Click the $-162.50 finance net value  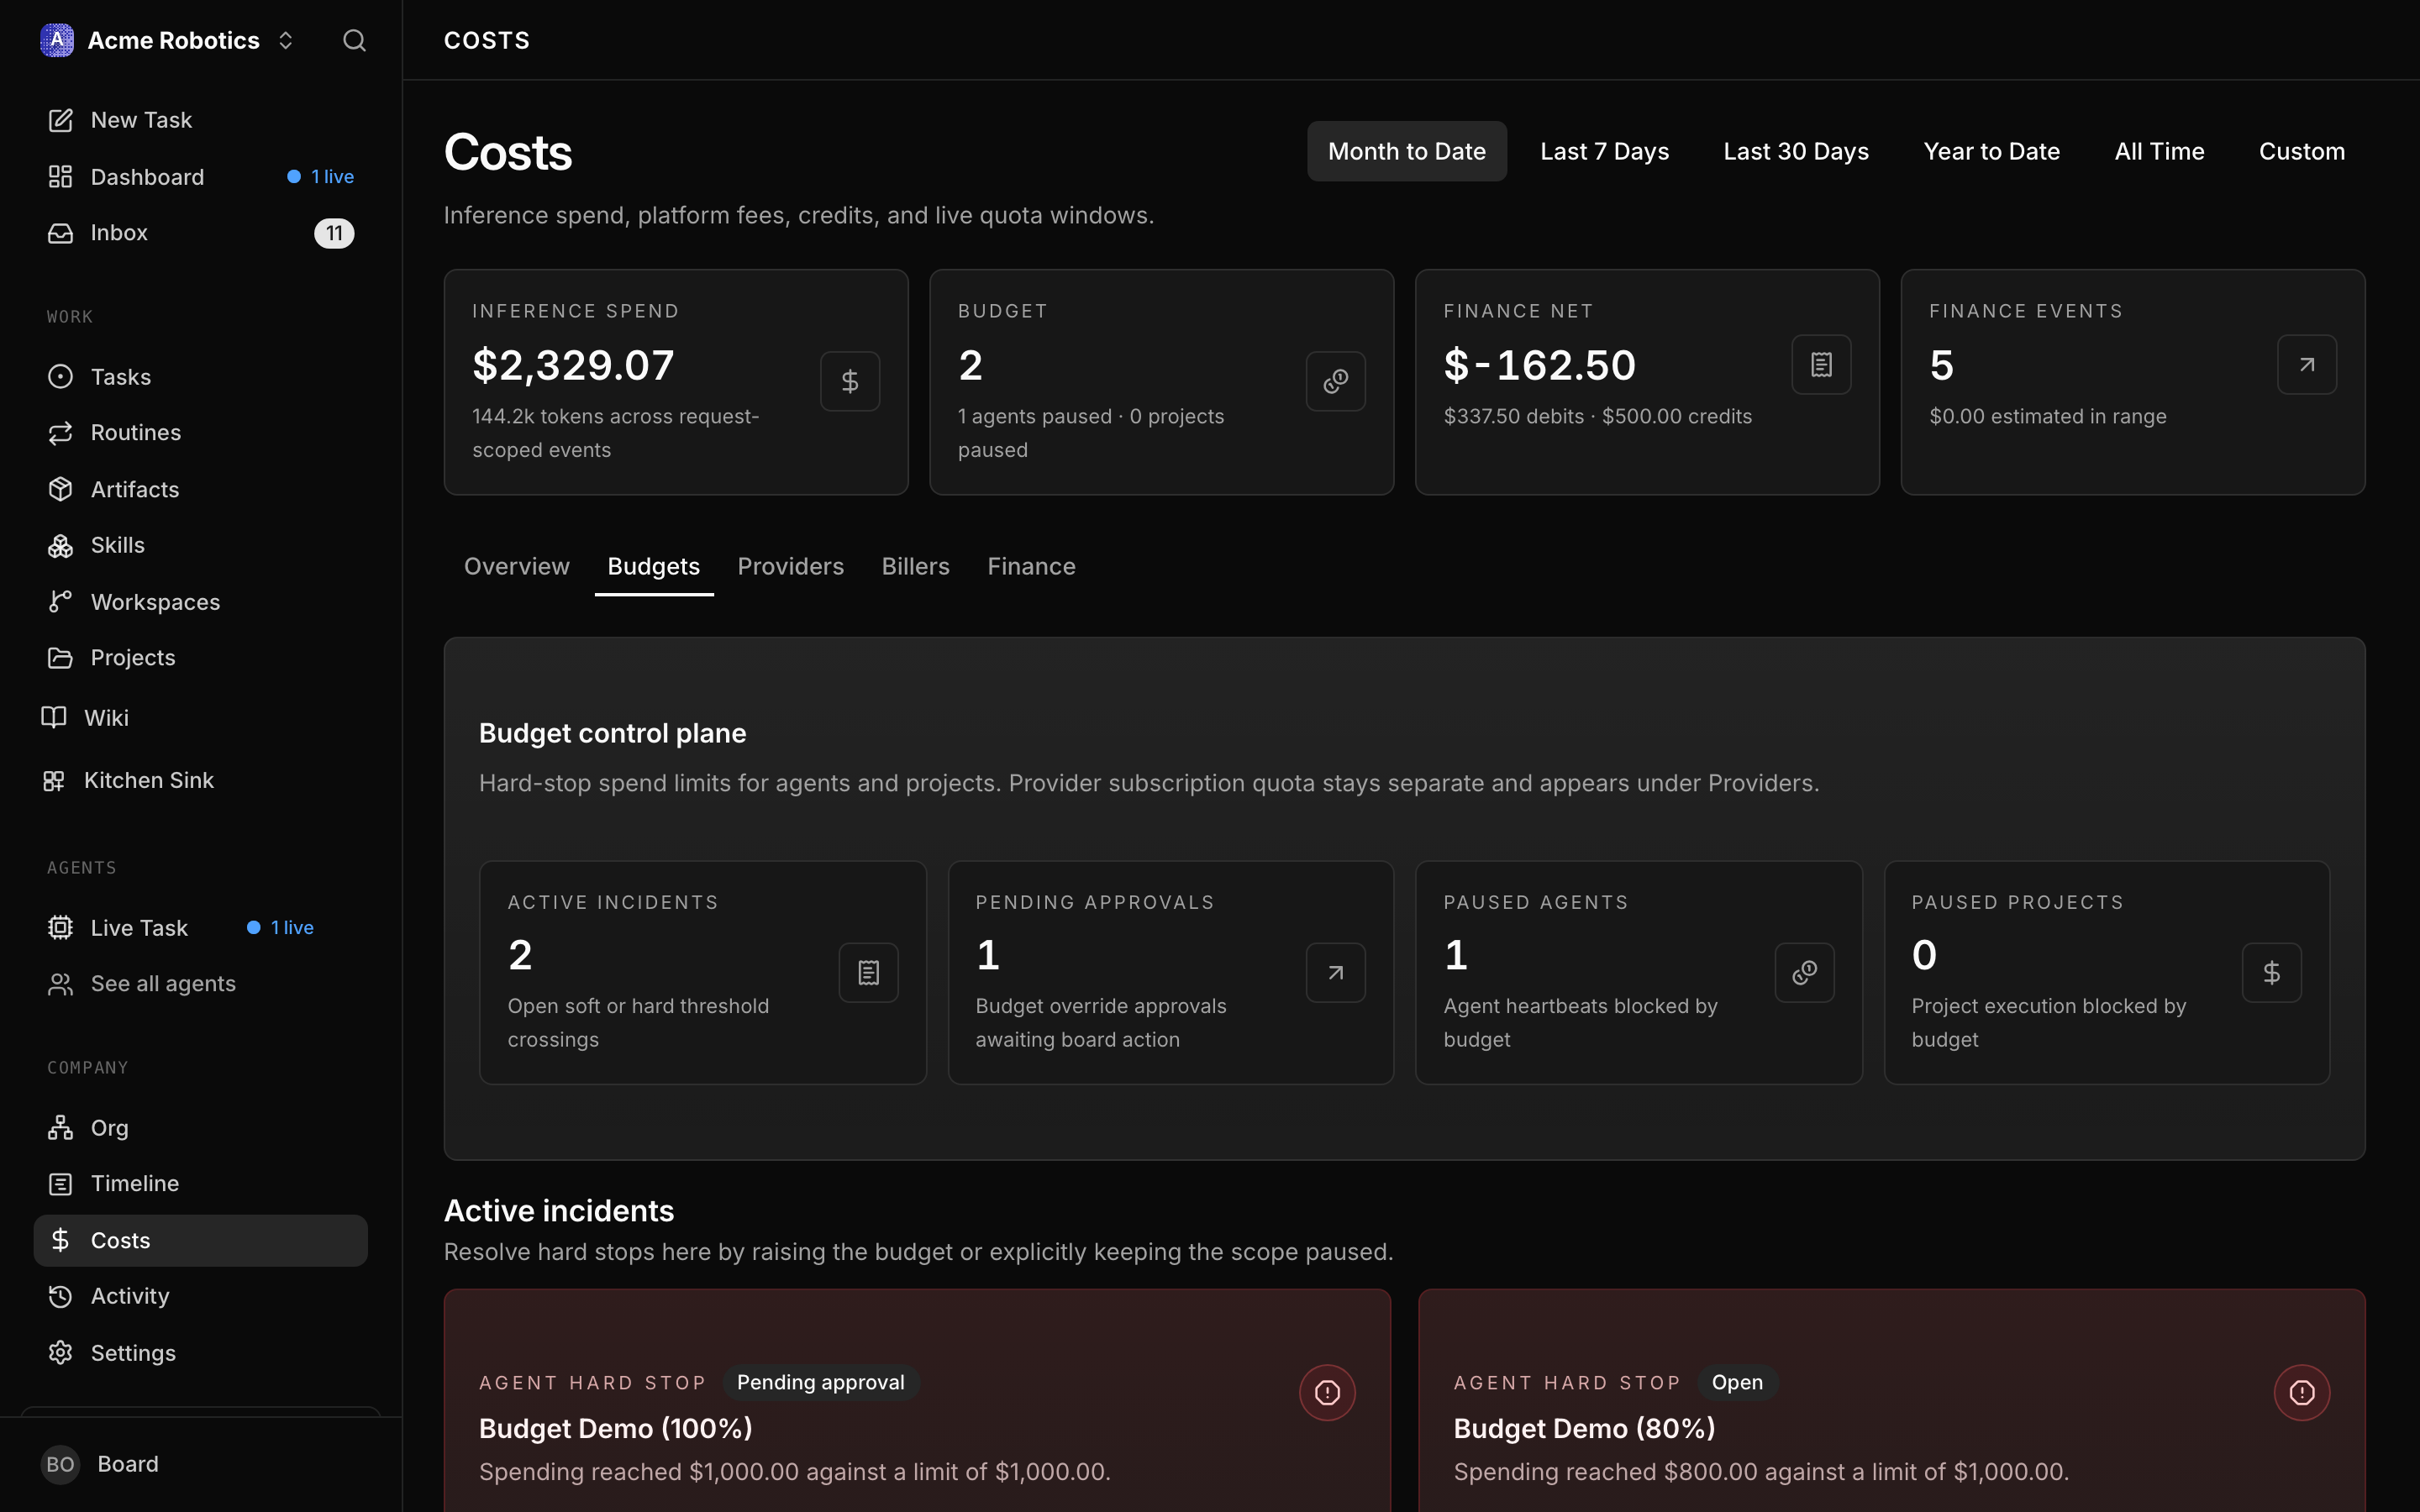coord(1540,365)
